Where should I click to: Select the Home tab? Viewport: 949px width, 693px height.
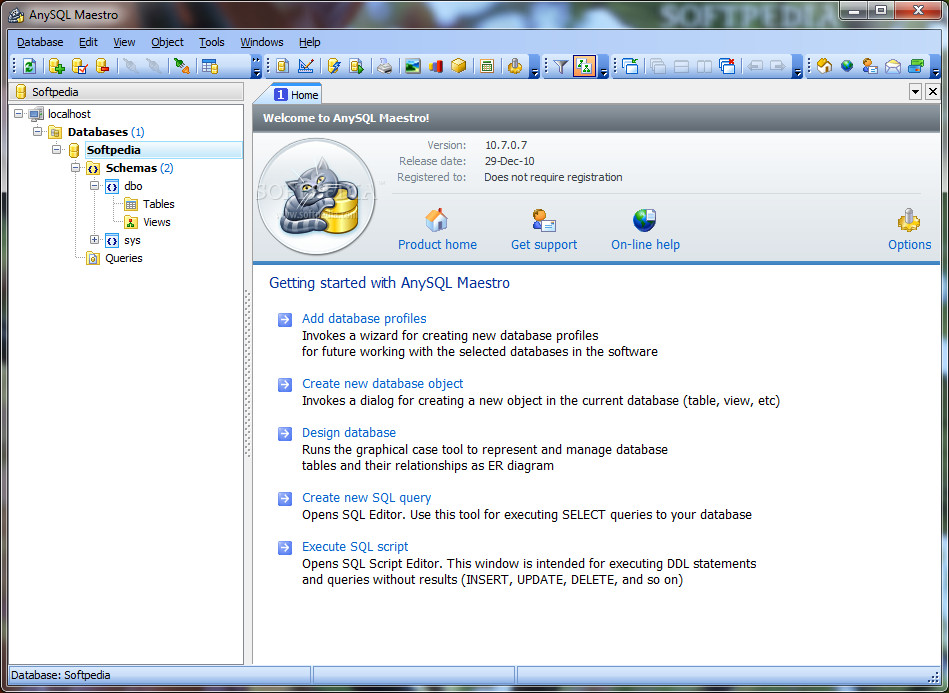pyautogui.click(x=296, y=94)
